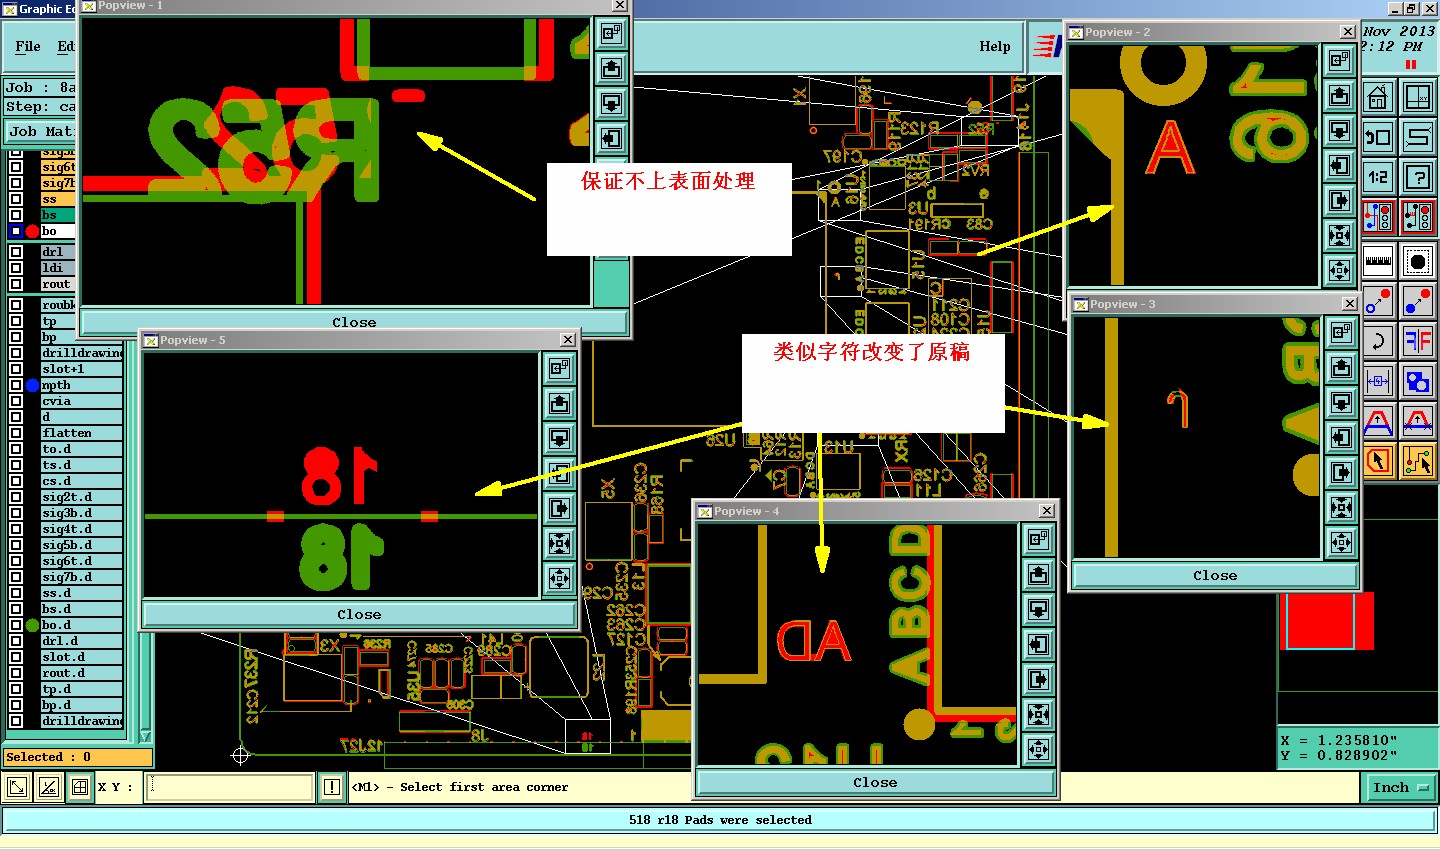Click the 'Selected : 0' counter
Screen dimensions: 1440x851
(x=78, y=757)
